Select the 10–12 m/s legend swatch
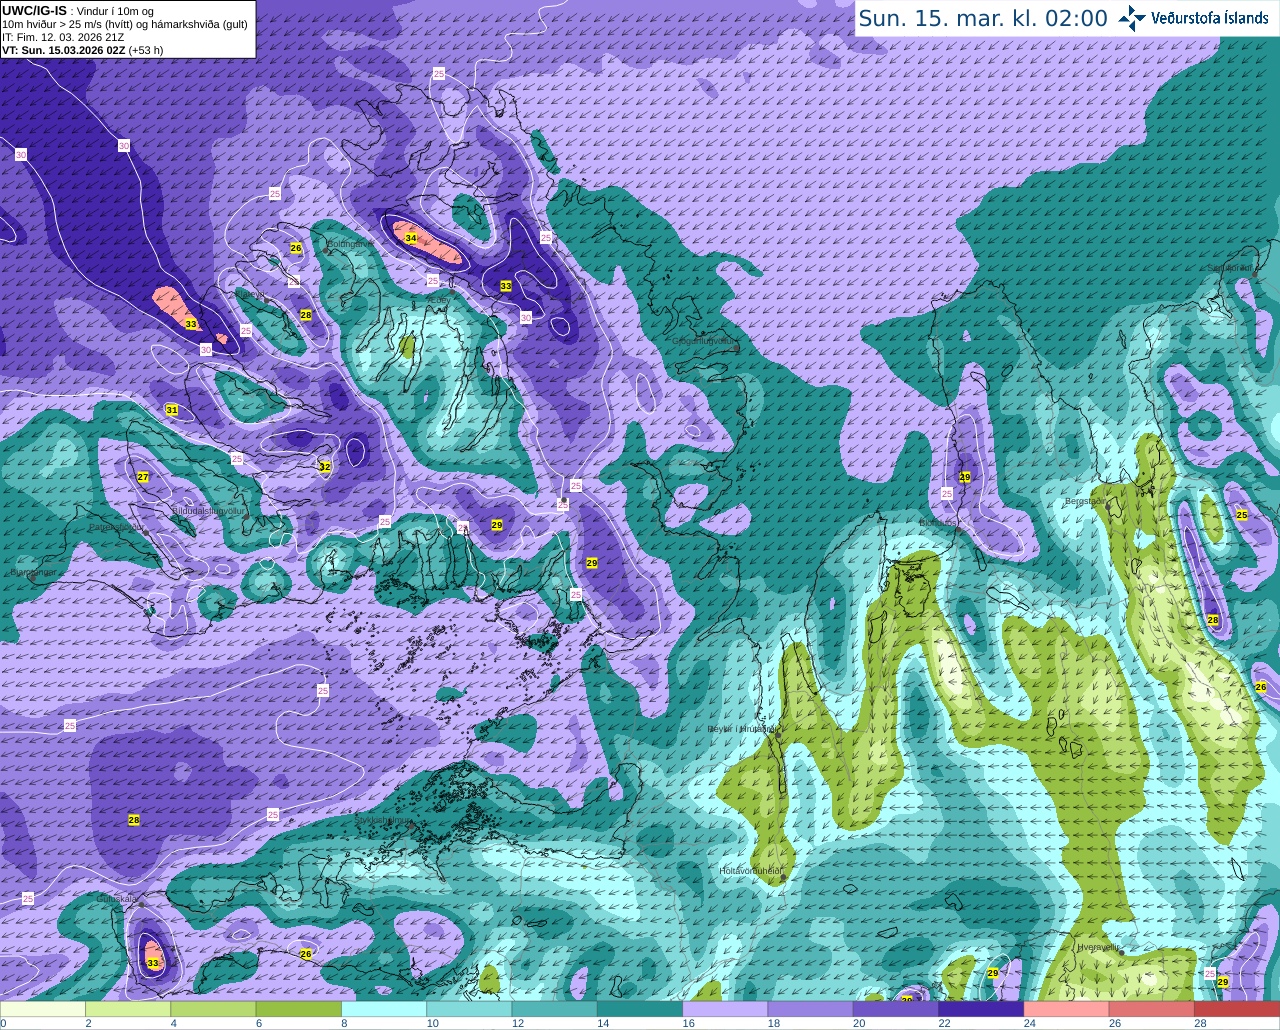This screenshot has width=1280, height=1030. coord(469,1009)
